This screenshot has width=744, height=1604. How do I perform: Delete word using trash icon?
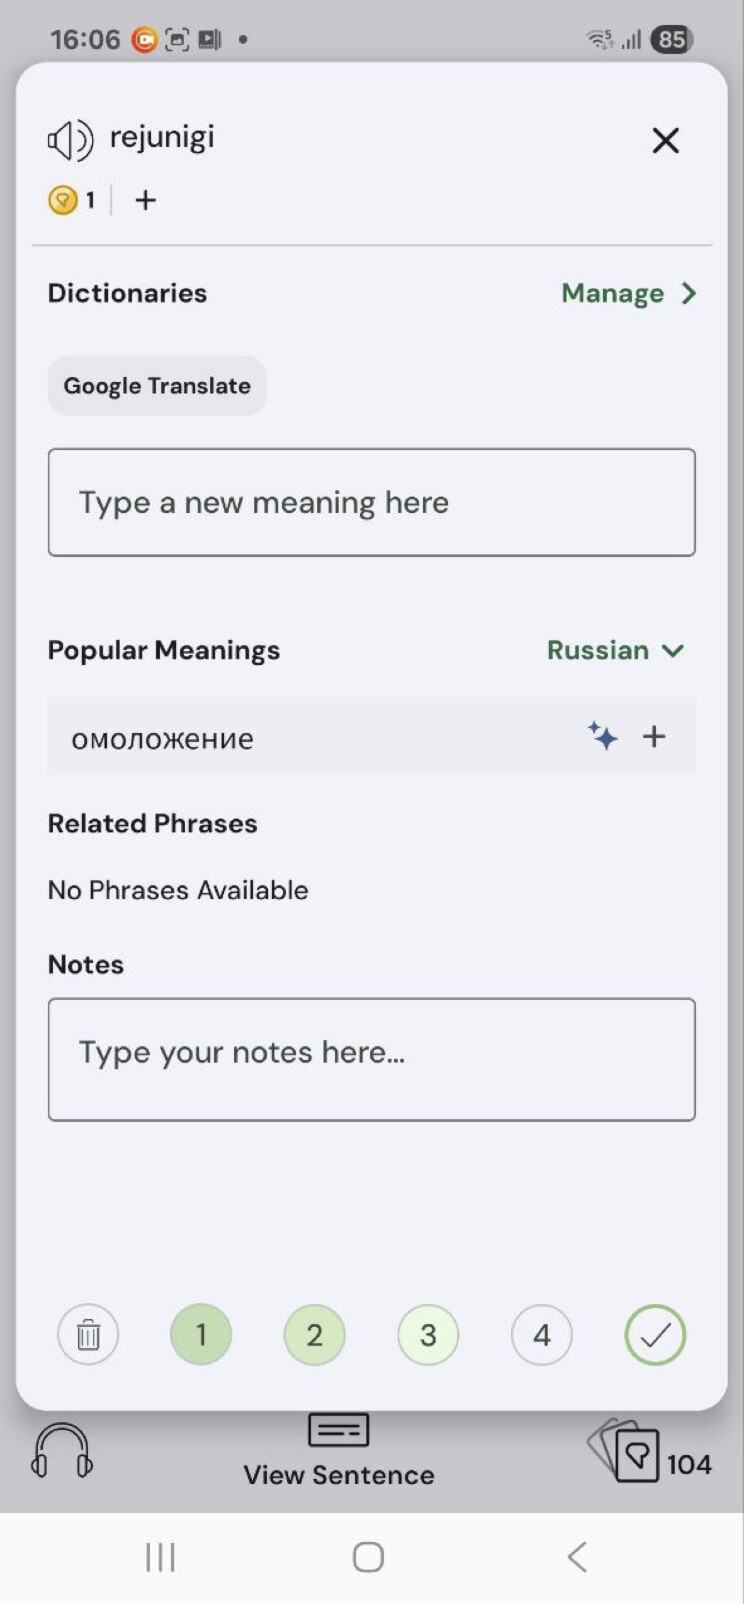click(x=88, y=1334)
